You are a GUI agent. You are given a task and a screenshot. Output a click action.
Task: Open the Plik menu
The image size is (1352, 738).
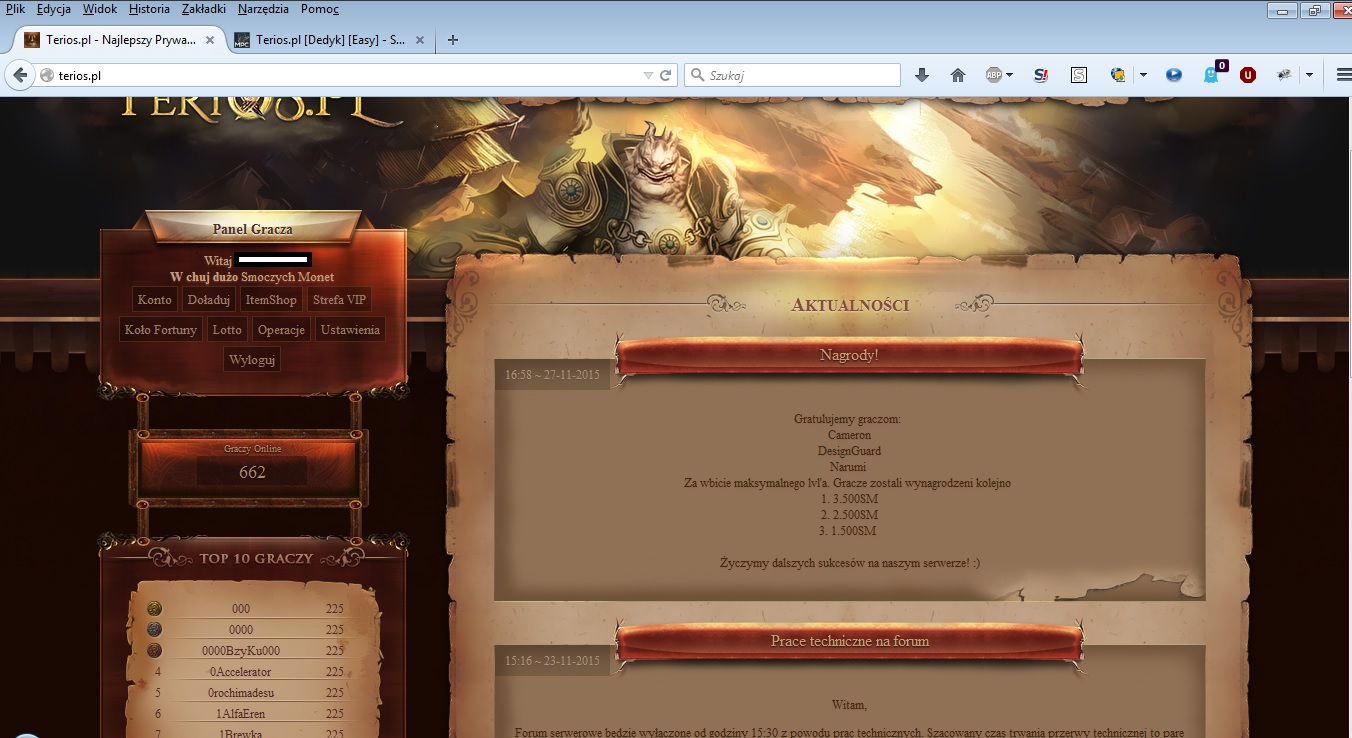pyautogui.click(x=15, y=9)
